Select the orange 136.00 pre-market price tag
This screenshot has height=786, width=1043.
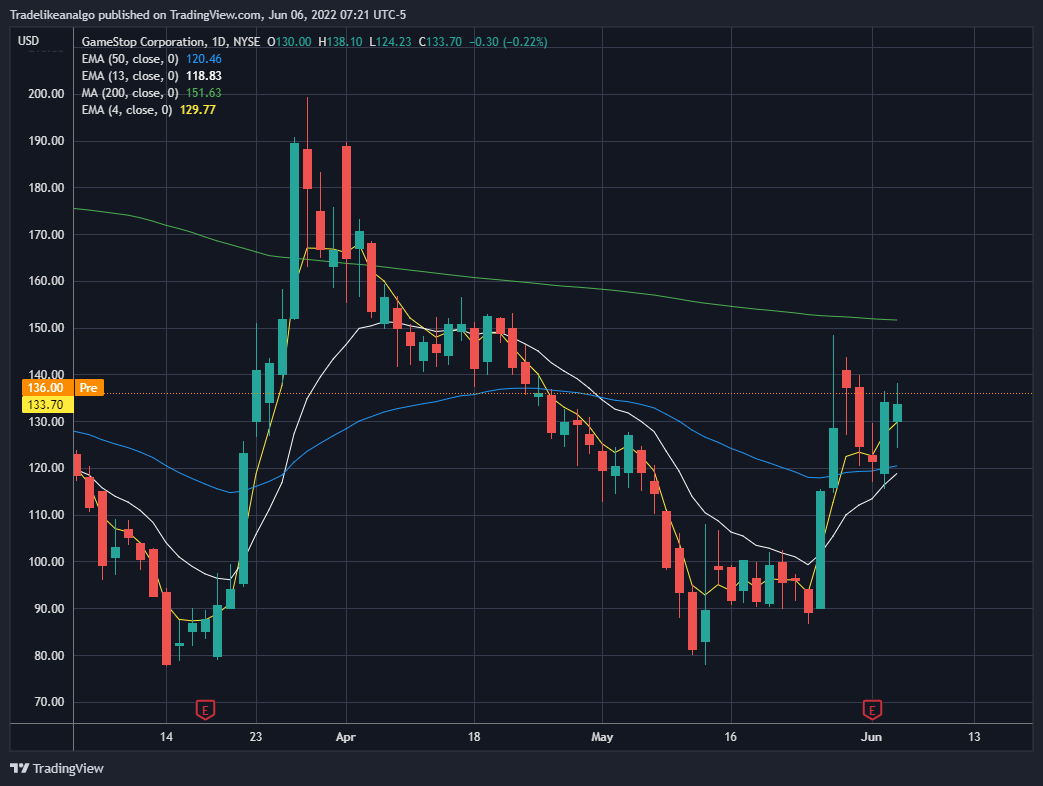pyautogui.click(x=46, y=388)
